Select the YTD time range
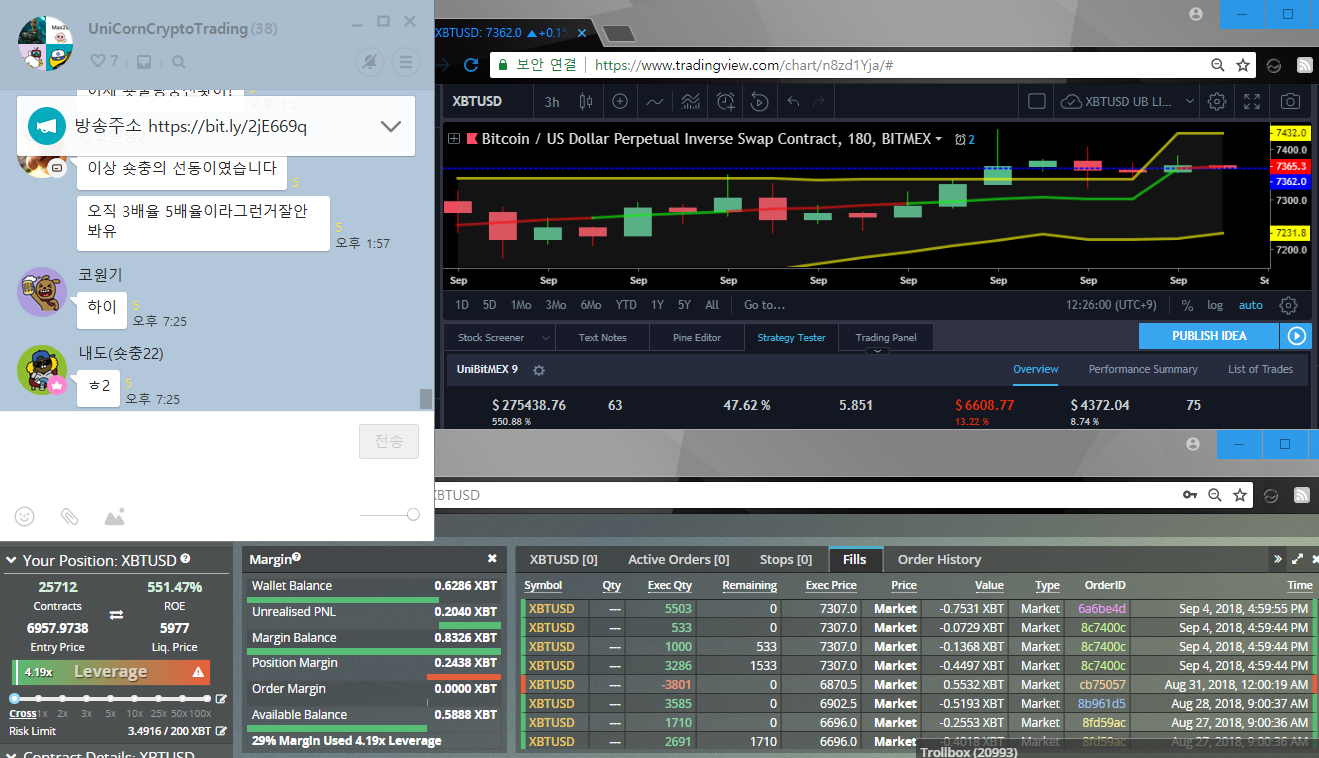This screenshot has height=758, width=1319. 626,305
